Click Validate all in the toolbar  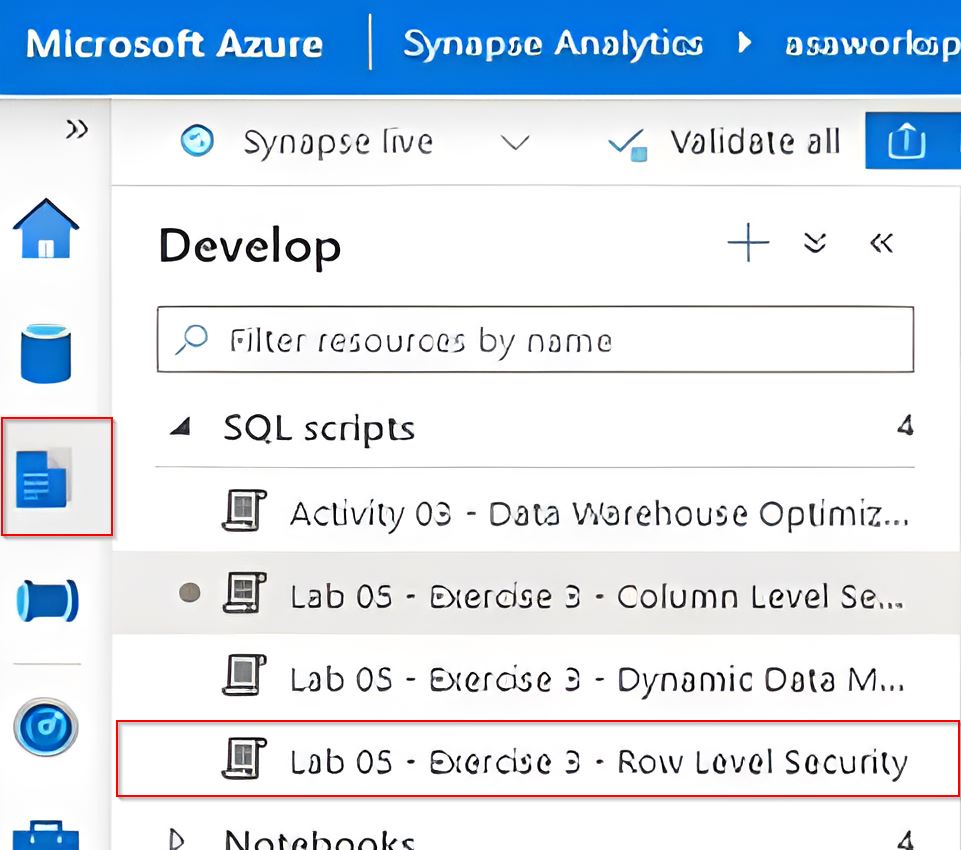(x=726, y=142)
